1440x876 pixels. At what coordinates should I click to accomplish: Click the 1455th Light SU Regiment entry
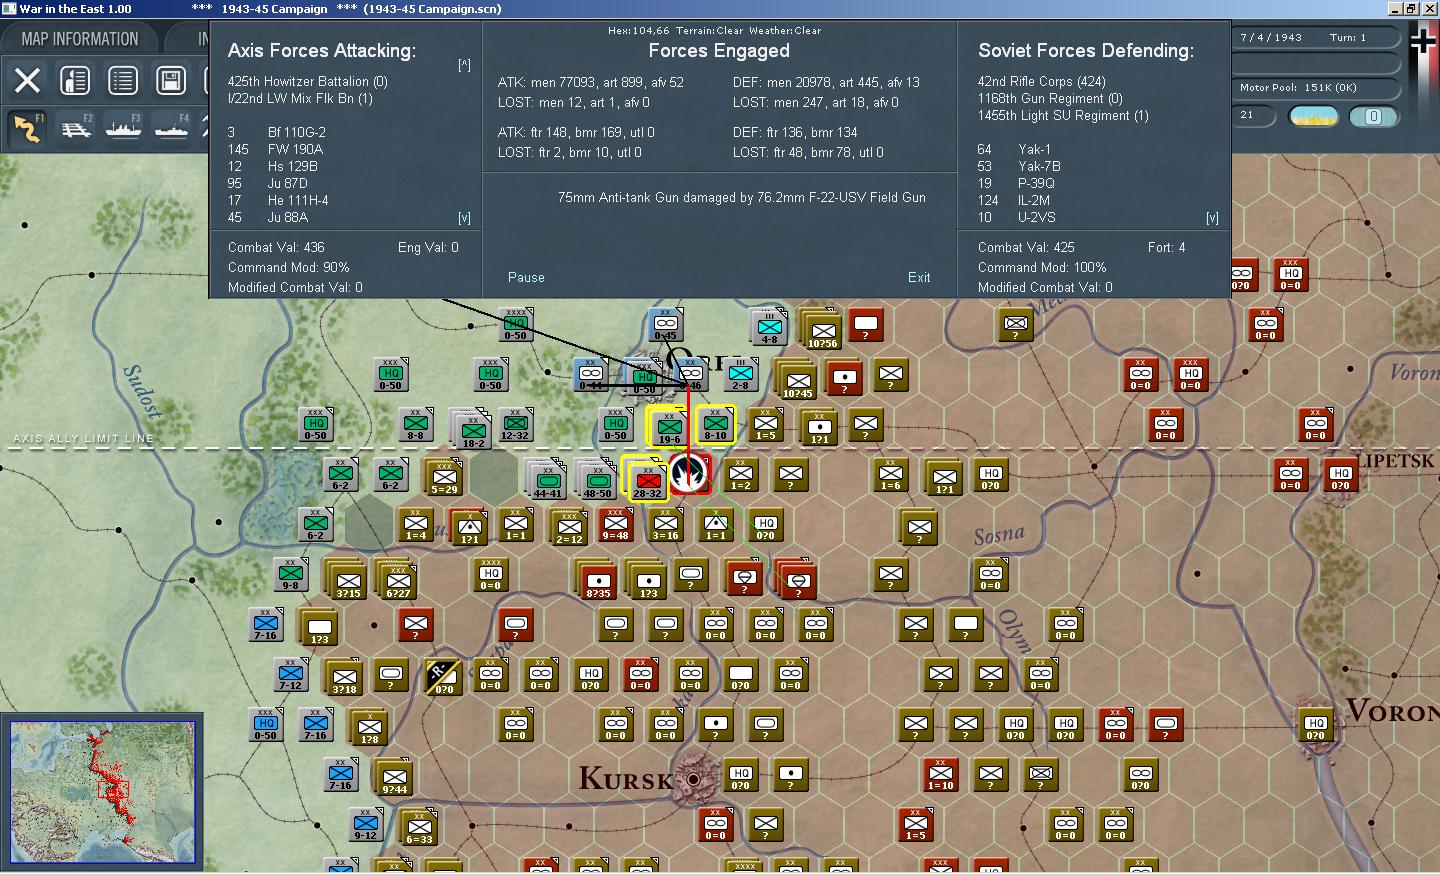(x=1063, y=115)
